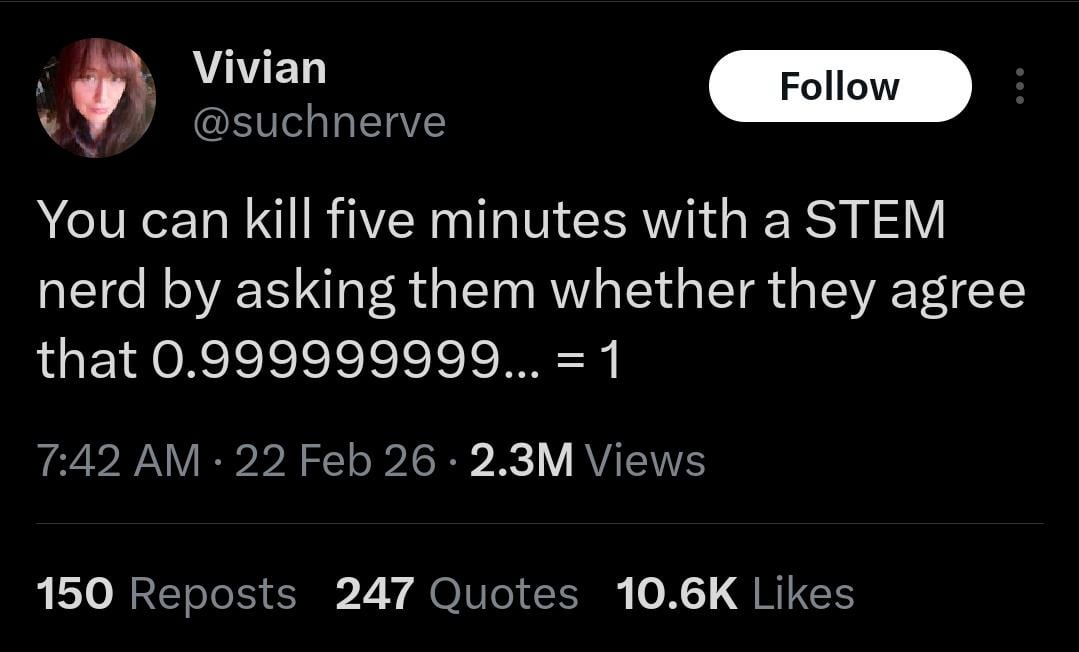Open Vivian's profile picture
Image resolution: width=1079 pixels, height=652 pixels.
96,98
